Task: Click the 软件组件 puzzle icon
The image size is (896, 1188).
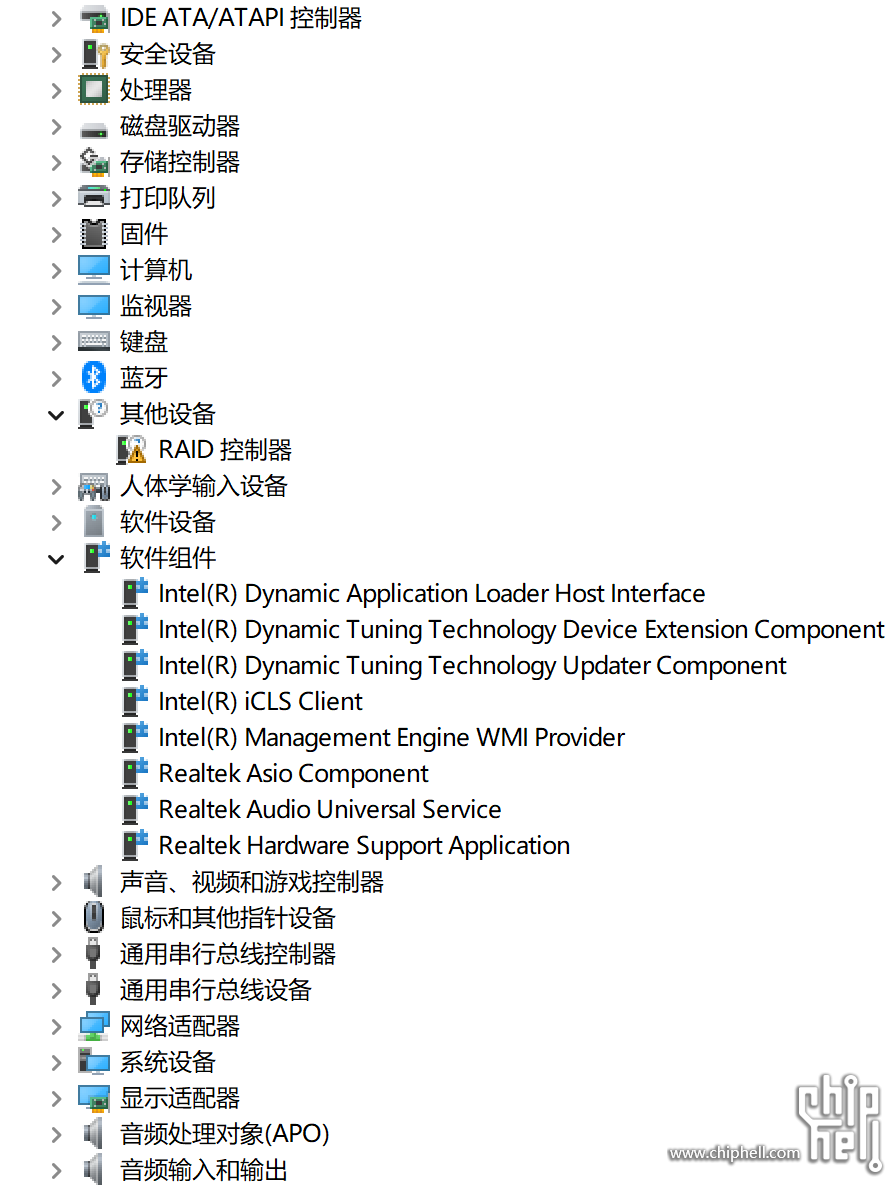Action: coord(96,558)
